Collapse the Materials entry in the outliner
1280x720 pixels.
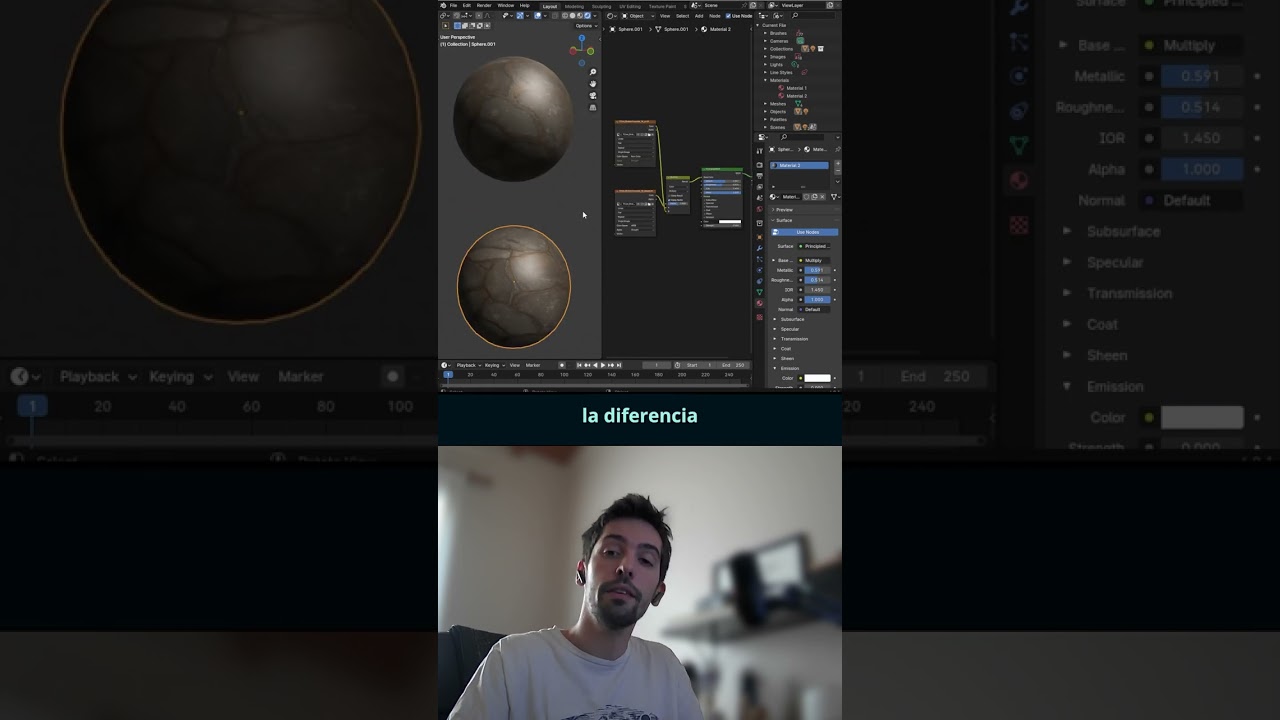coord(765,80)
